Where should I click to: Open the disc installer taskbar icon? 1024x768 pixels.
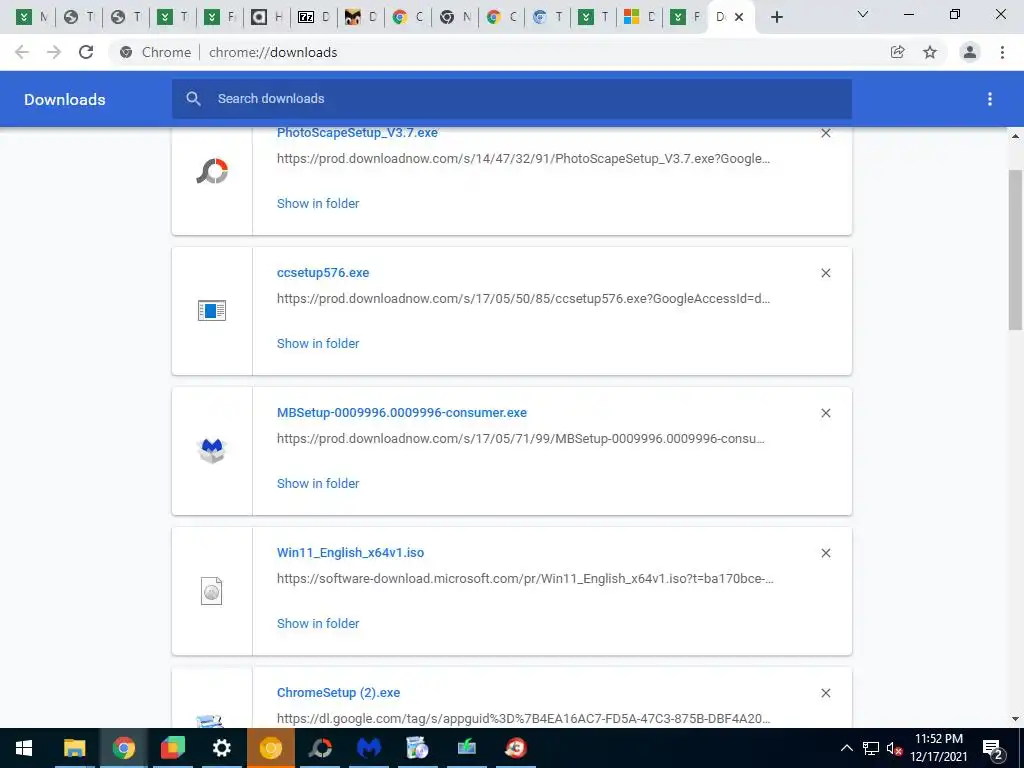tap(417, 748)
